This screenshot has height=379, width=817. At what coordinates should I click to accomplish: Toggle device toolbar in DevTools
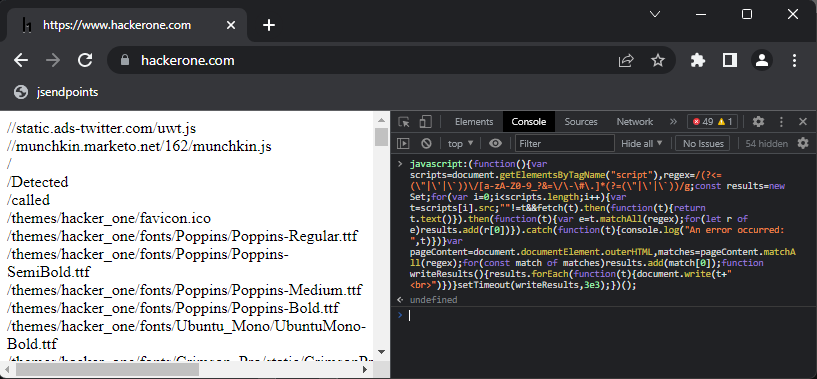(426, 122)
